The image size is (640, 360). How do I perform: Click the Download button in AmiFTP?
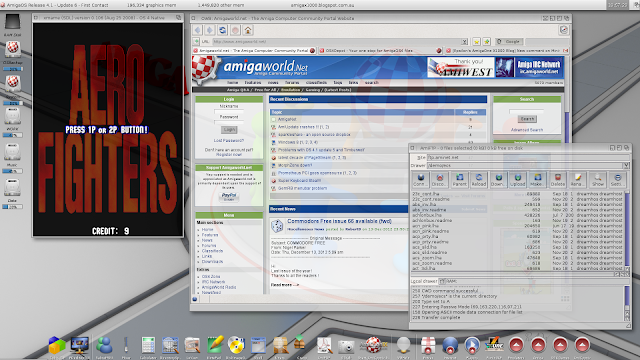click(498, 180)
